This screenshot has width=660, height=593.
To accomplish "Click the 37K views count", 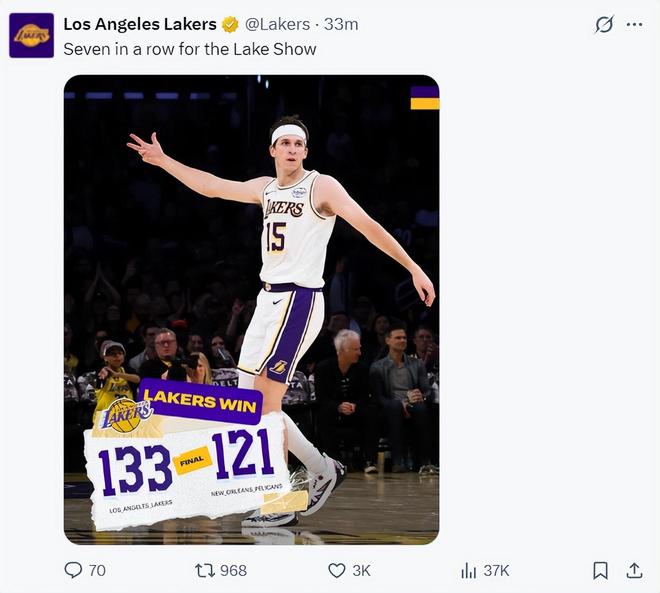I will [x=496, y=570].
